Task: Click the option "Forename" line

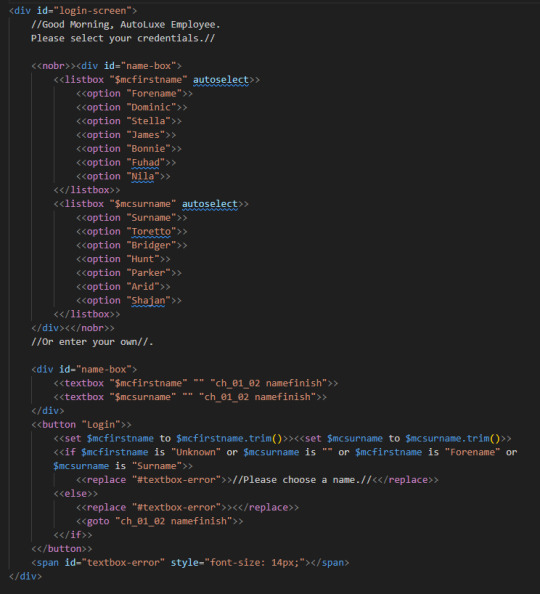Action: (134, 94)
